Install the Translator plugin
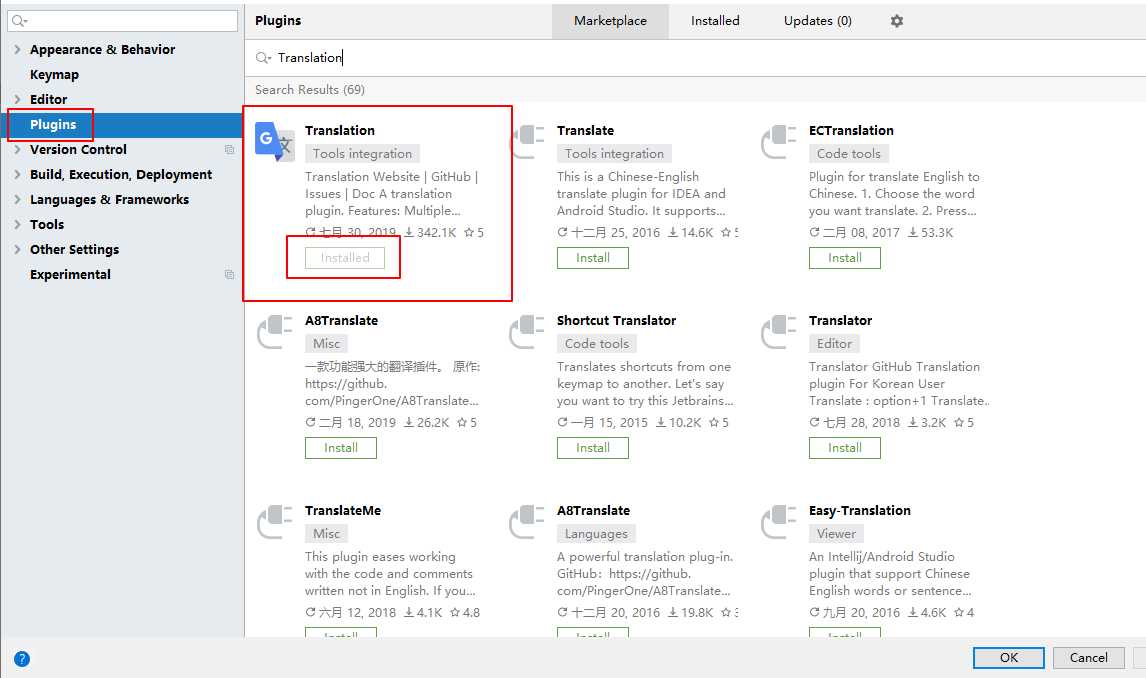The image size is (1146, 678). pyautogui.click(x=845, y=448)
